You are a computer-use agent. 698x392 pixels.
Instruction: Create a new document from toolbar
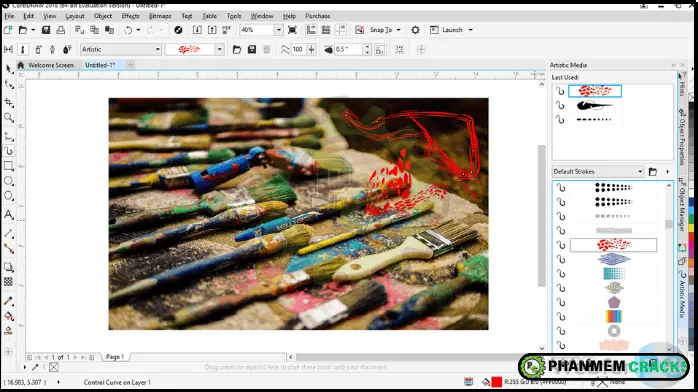pyautogui.click(x=8, y=30)
